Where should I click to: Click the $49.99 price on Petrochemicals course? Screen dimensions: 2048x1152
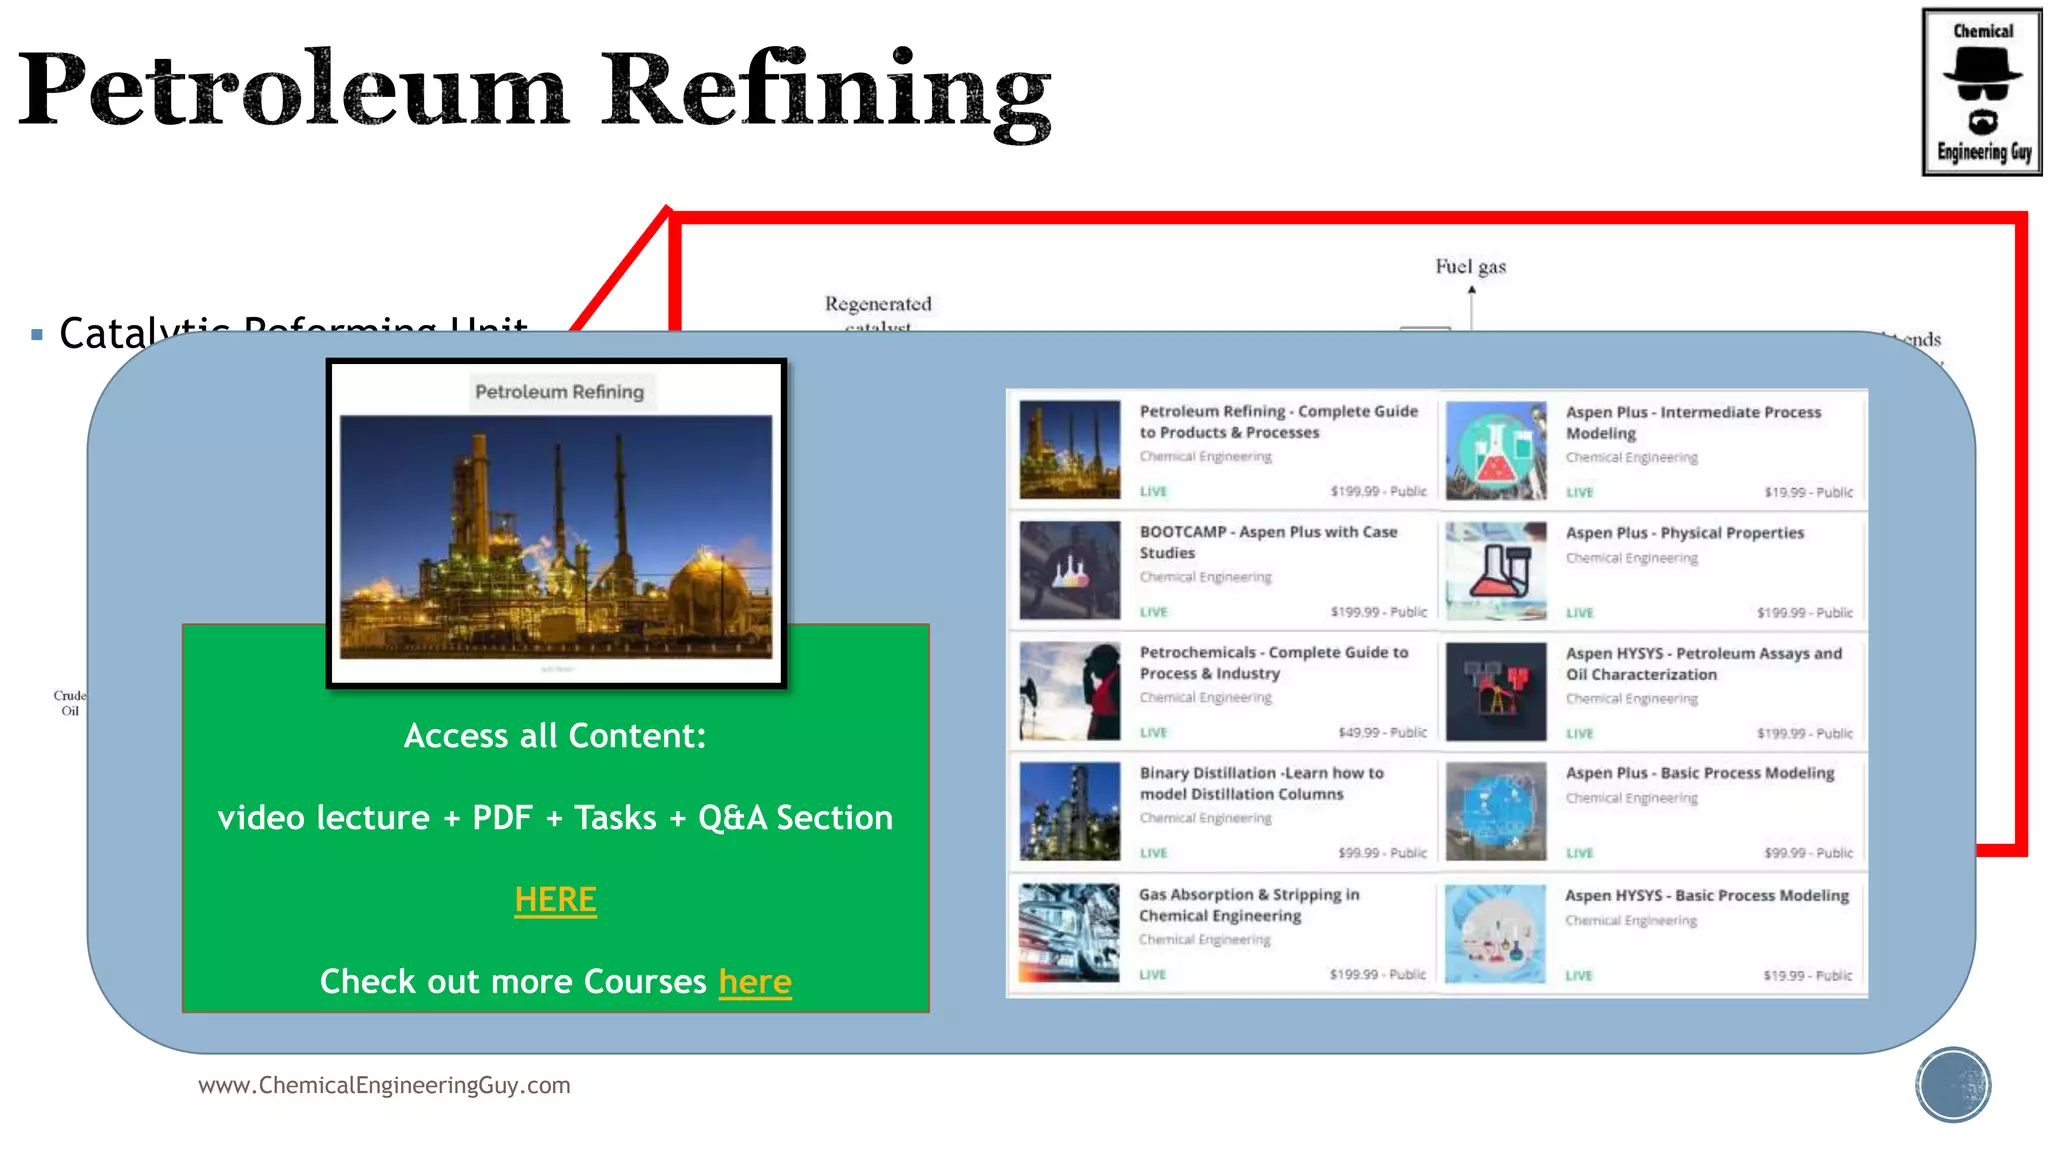(x=1360, y=733)
